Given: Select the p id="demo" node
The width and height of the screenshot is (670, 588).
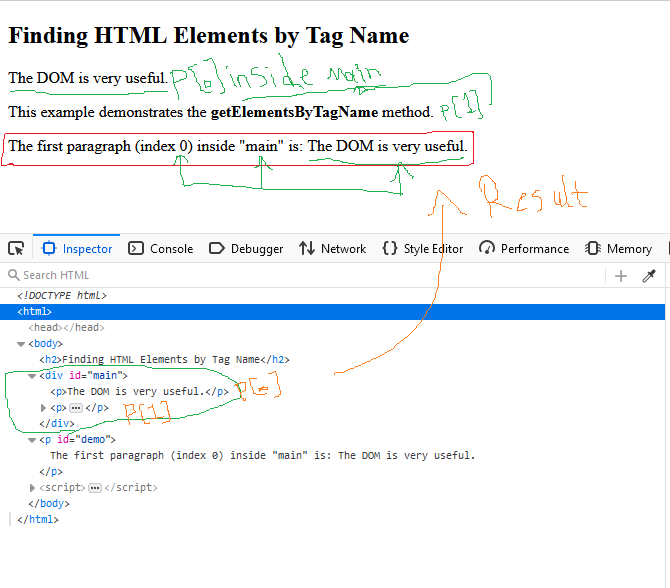Looking at the screenshot, I should tap(77, 440).
